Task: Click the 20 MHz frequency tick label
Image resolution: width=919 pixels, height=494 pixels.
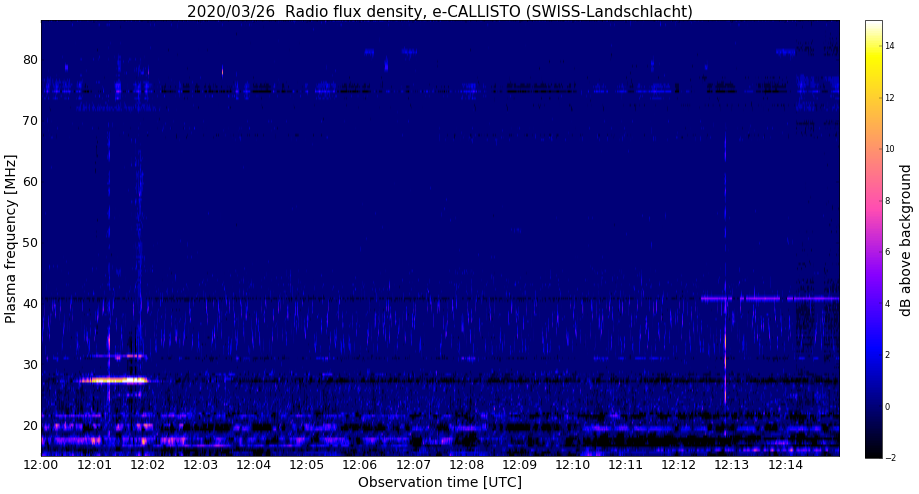Action: (30, 425)
